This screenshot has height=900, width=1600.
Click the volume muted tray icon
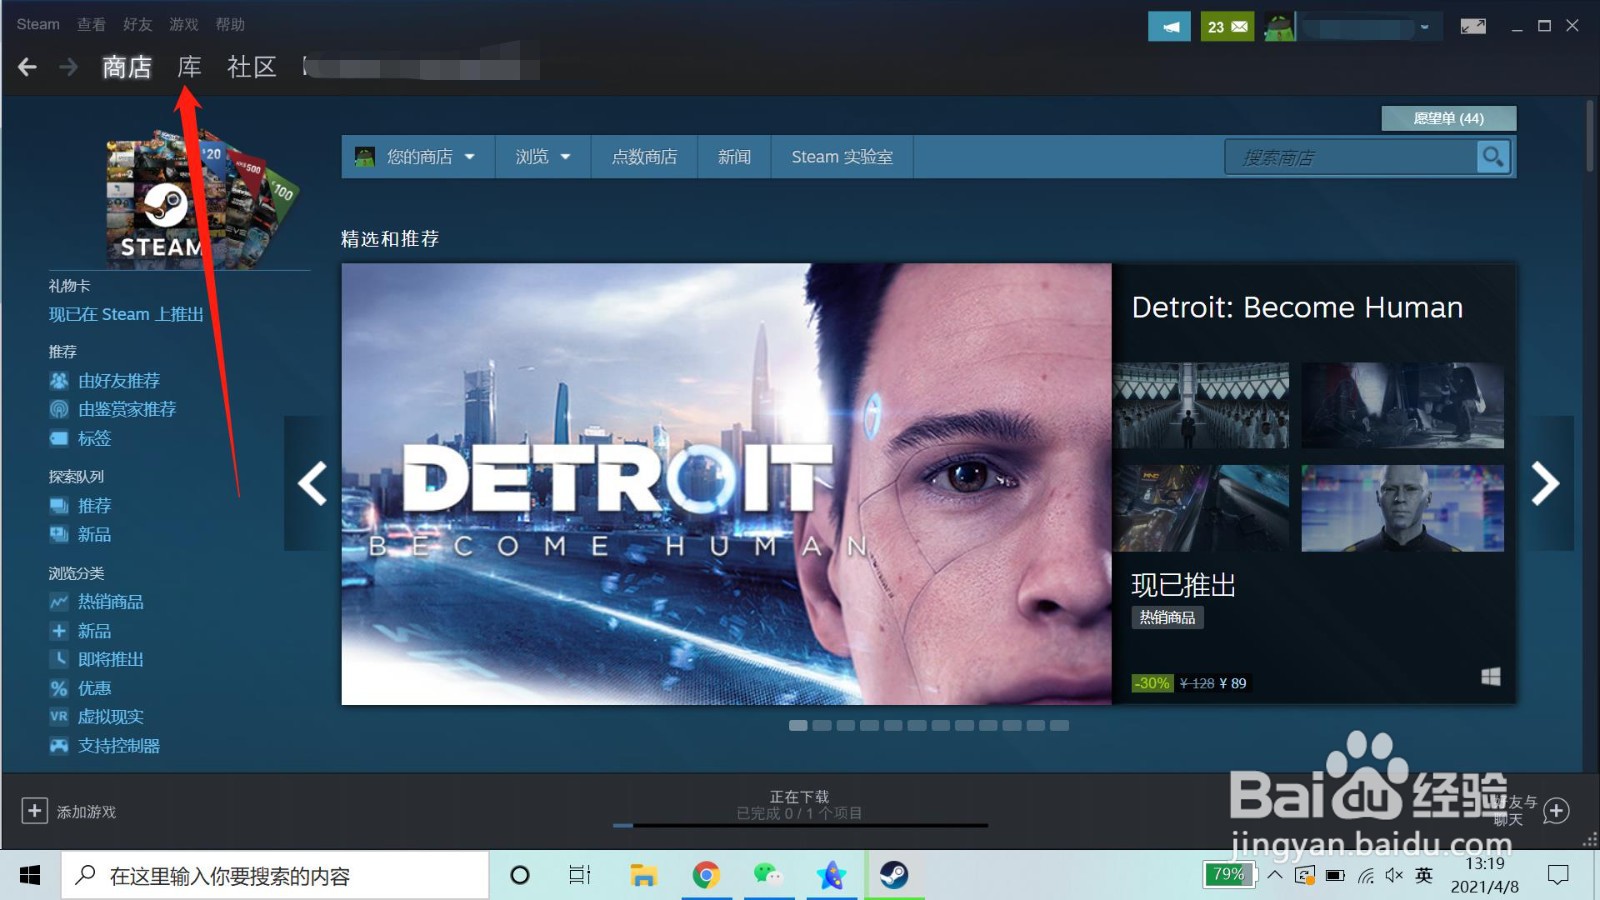[x=1394, y=876]
